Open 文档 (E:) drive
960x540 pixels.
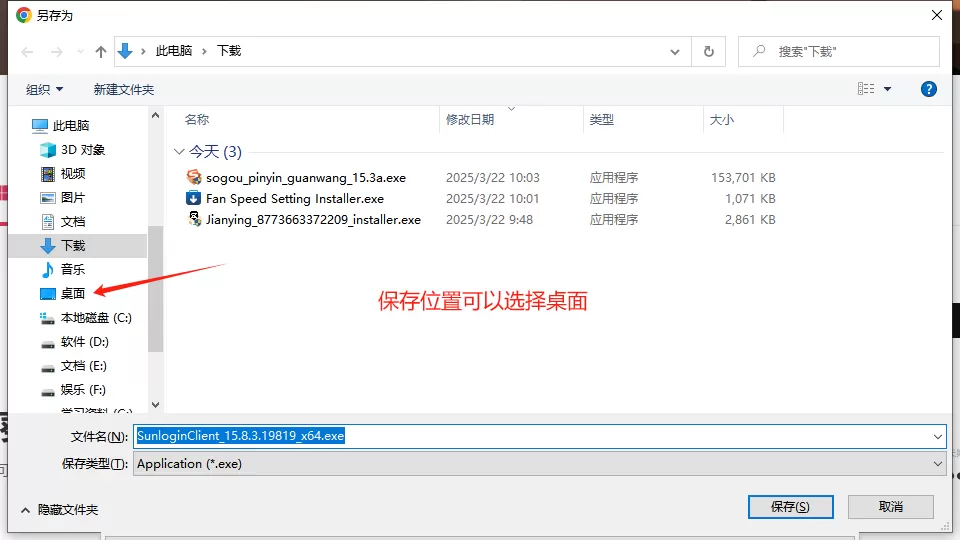pos(83,366)
